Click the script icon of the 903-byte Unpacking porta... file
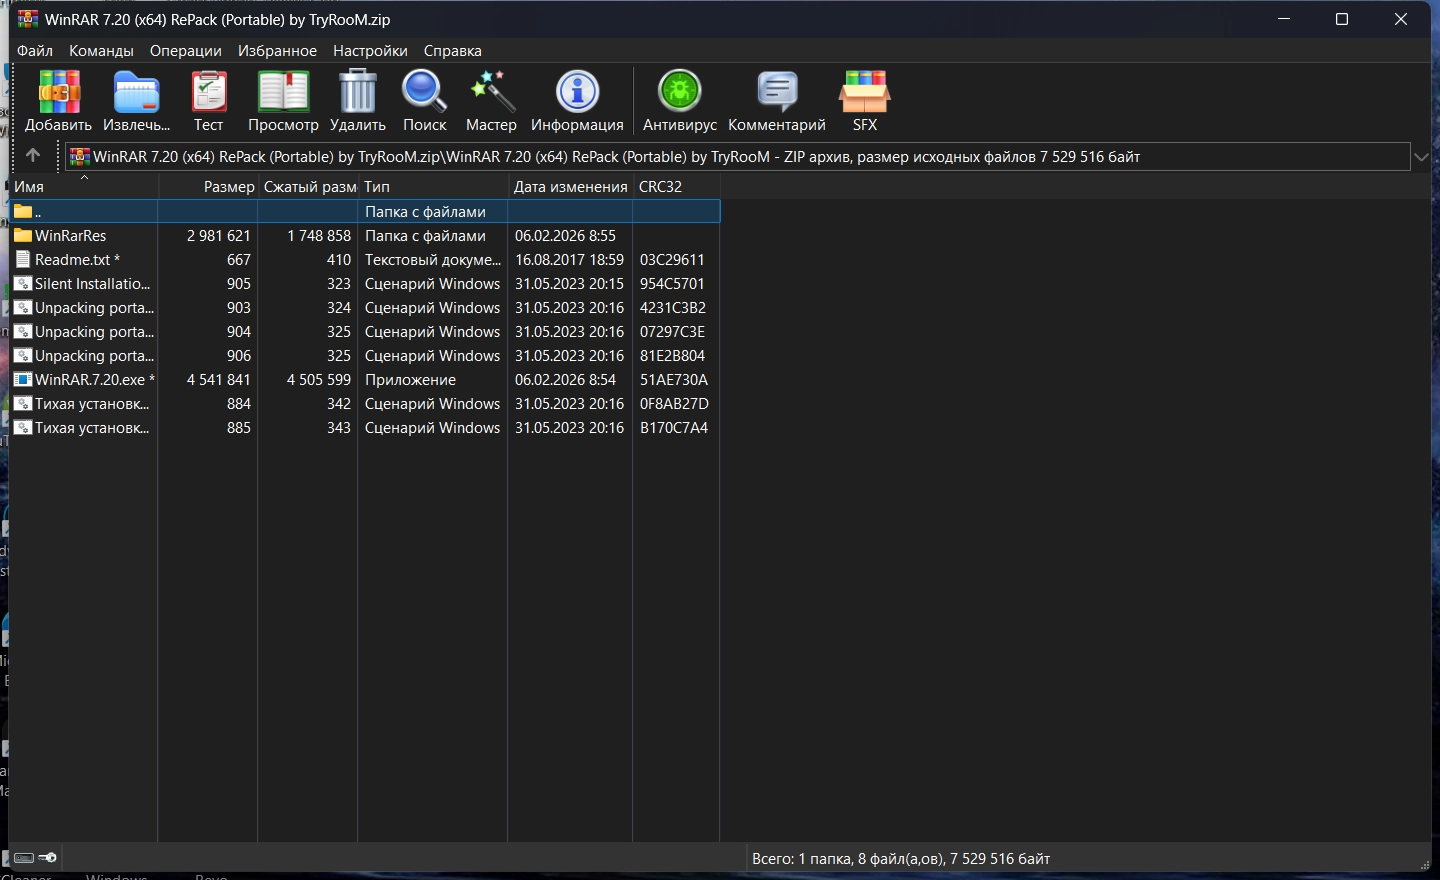 tap(23, 308)
